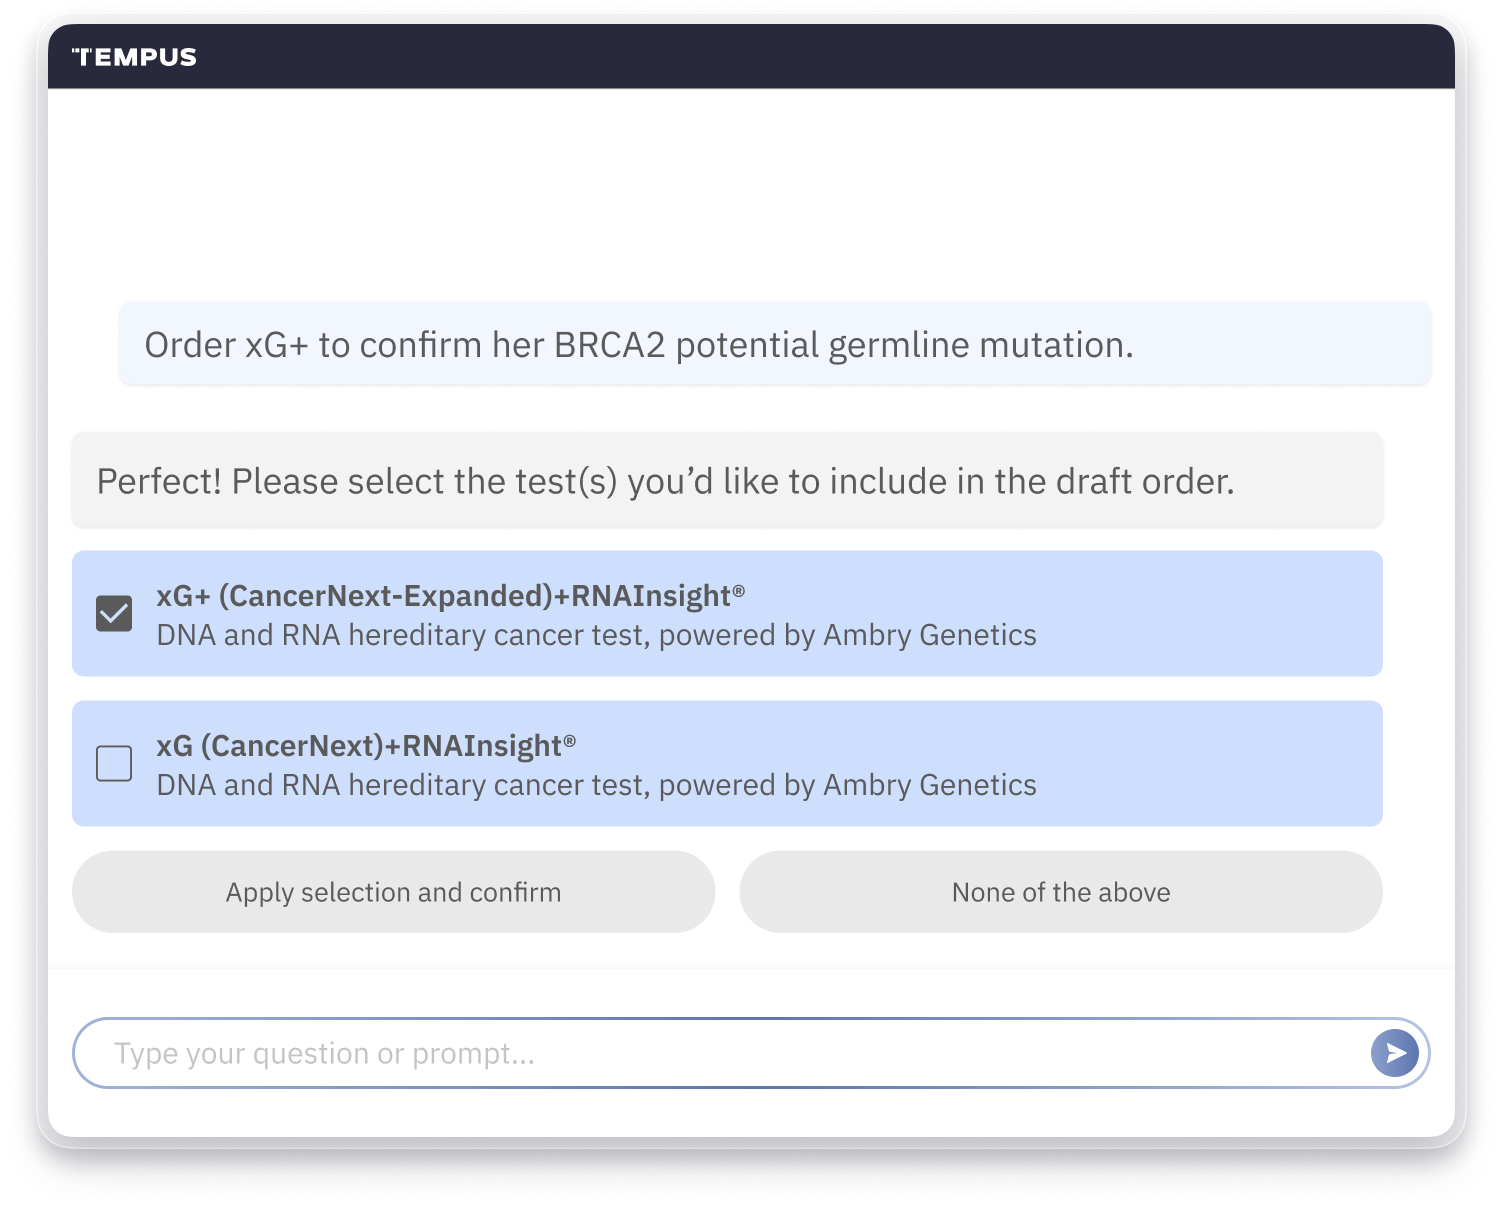
Task: Click the Tempus logo in header
Action: click(x=135, y=57)
